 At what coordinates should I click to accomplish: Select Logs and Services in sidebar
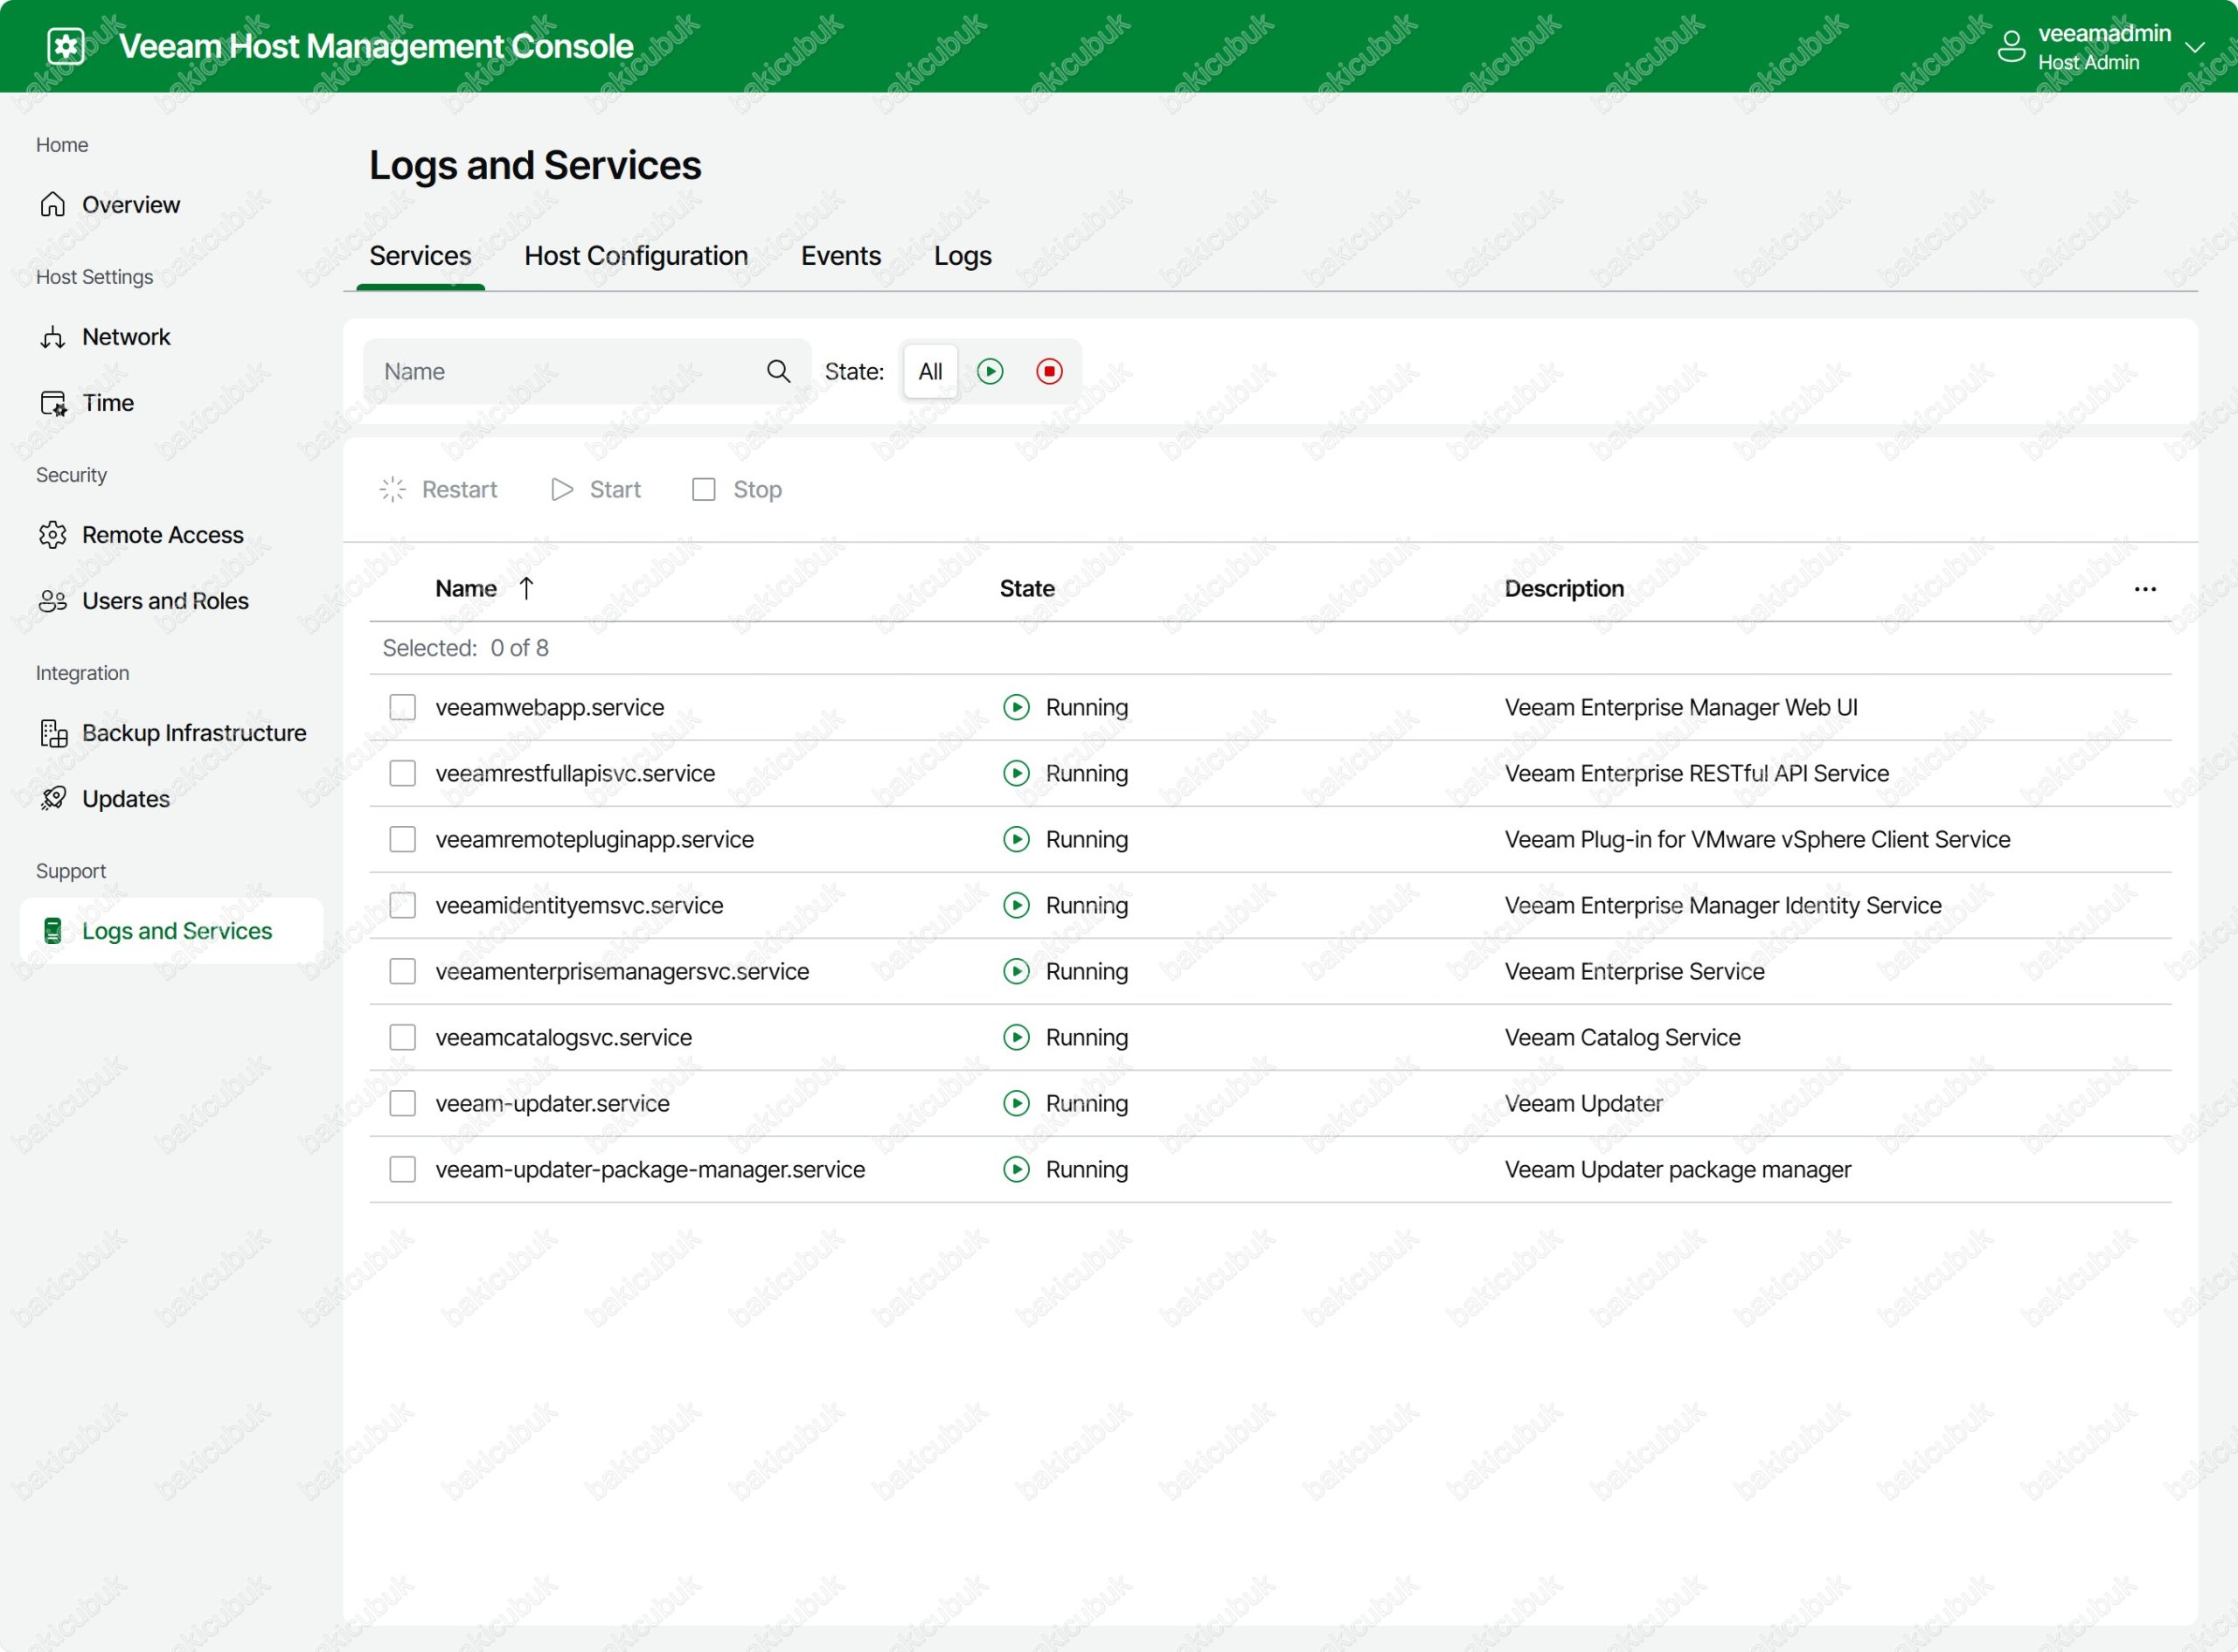(171, 931)
